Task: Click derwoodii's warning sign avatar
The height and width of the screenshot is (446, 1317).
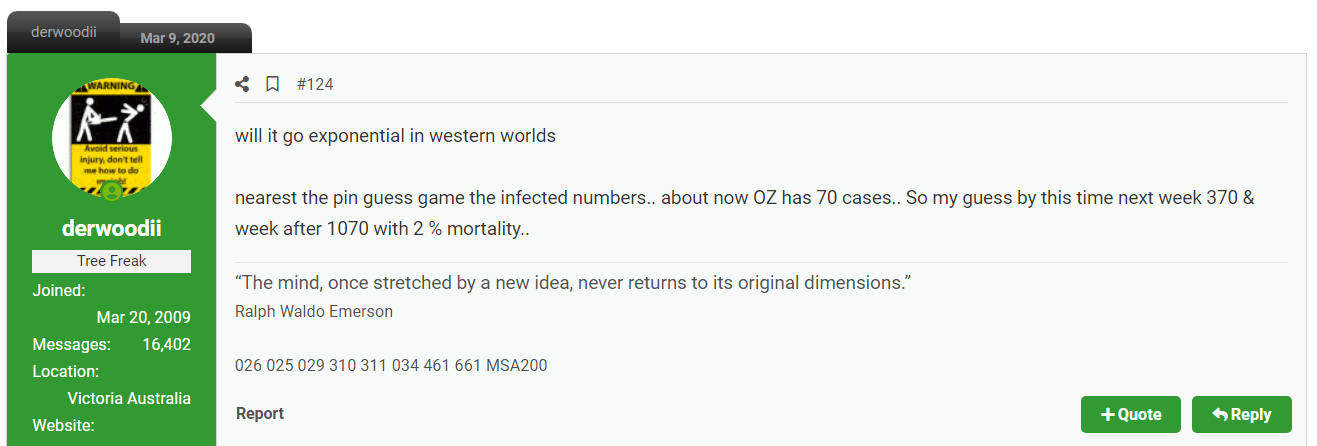Action: [x=112, y=137]
